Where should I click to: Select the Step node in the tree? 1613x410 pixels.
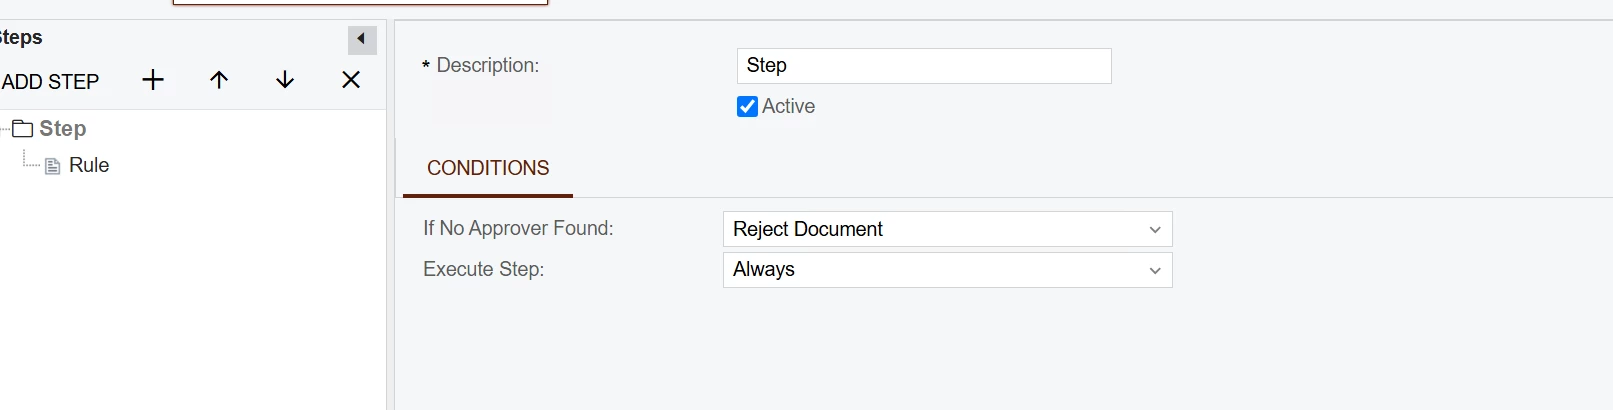coord(62,128)
